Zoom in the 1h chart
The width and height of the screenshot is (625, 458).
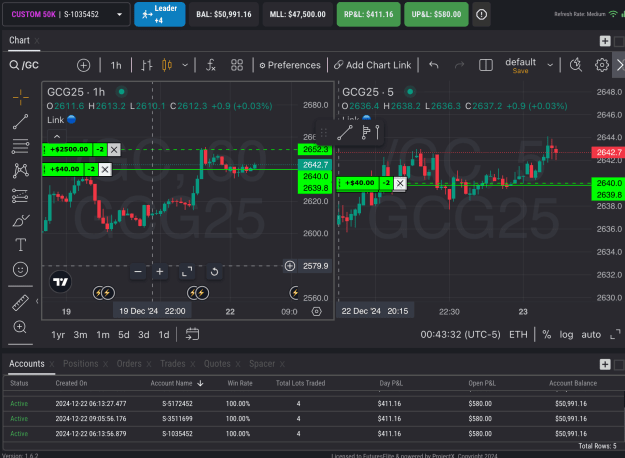coord(160,271)
